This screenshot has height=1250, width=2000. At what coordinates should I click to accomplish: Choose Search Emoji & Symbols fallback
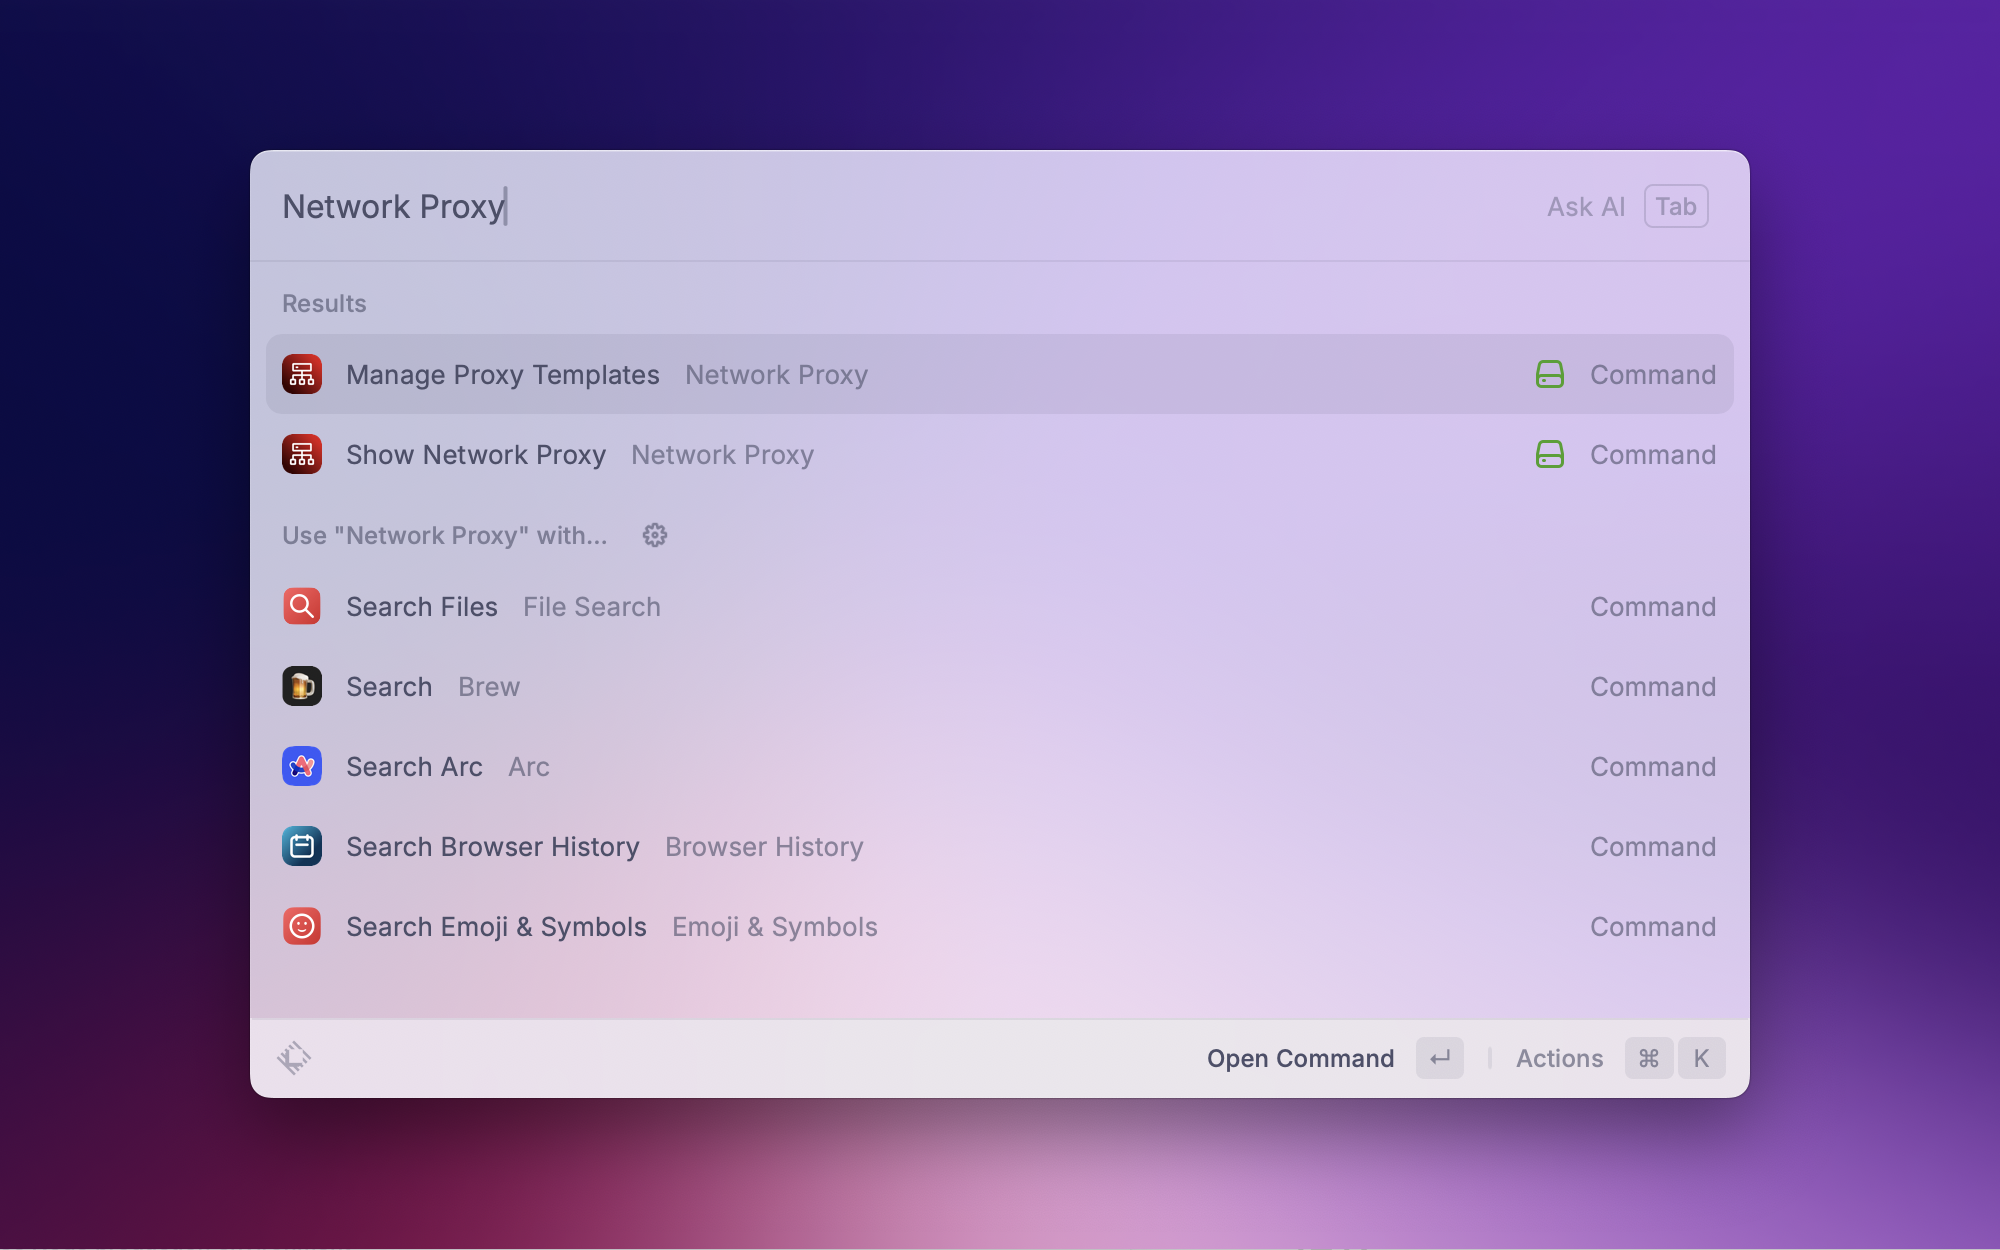[496, 927]
